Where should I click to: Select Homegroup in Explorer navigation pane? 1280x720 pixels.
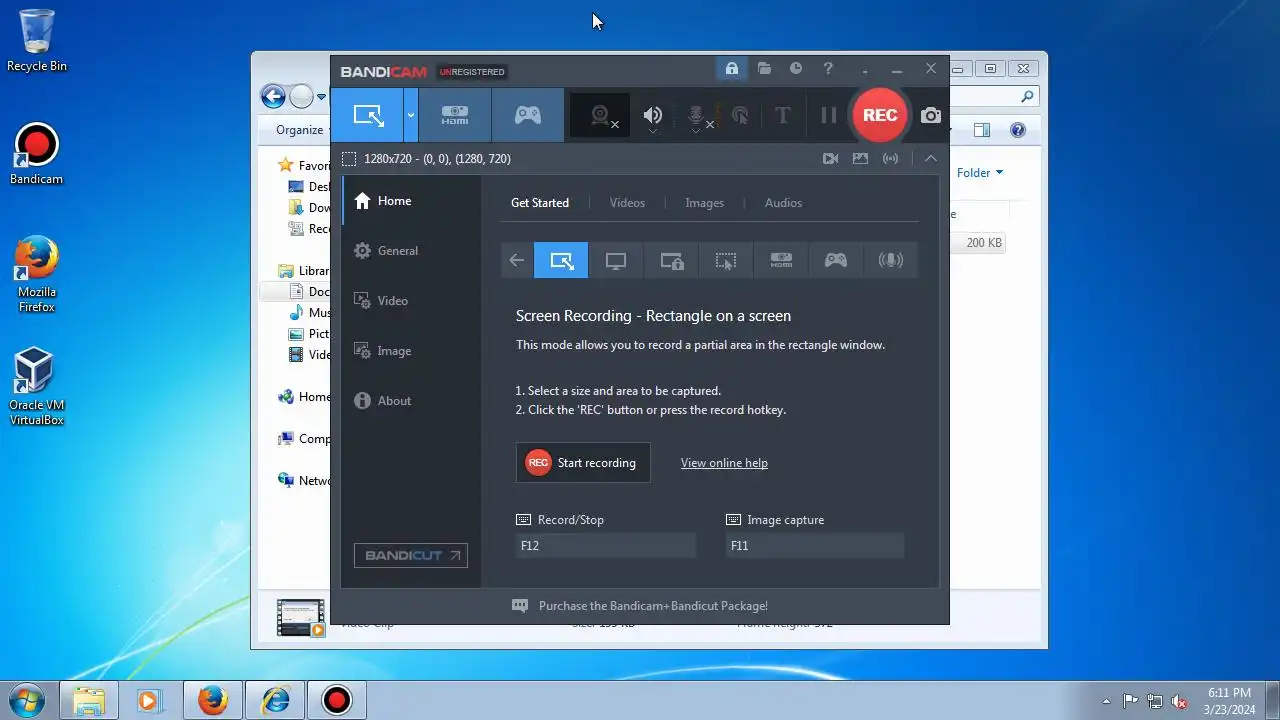[304, 397]
